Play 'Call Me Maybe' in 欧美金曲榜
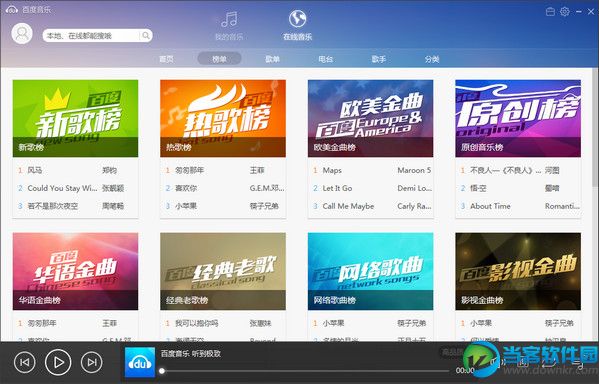Screen dimensions: 599x384 [x=348, y=206]
